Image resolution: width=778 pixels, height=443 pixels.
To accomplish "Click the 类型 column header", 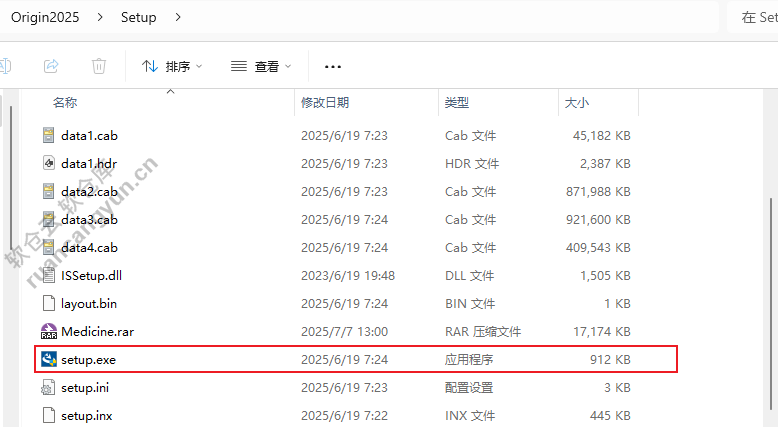I will pyautogui.click(x=457, y=103).
